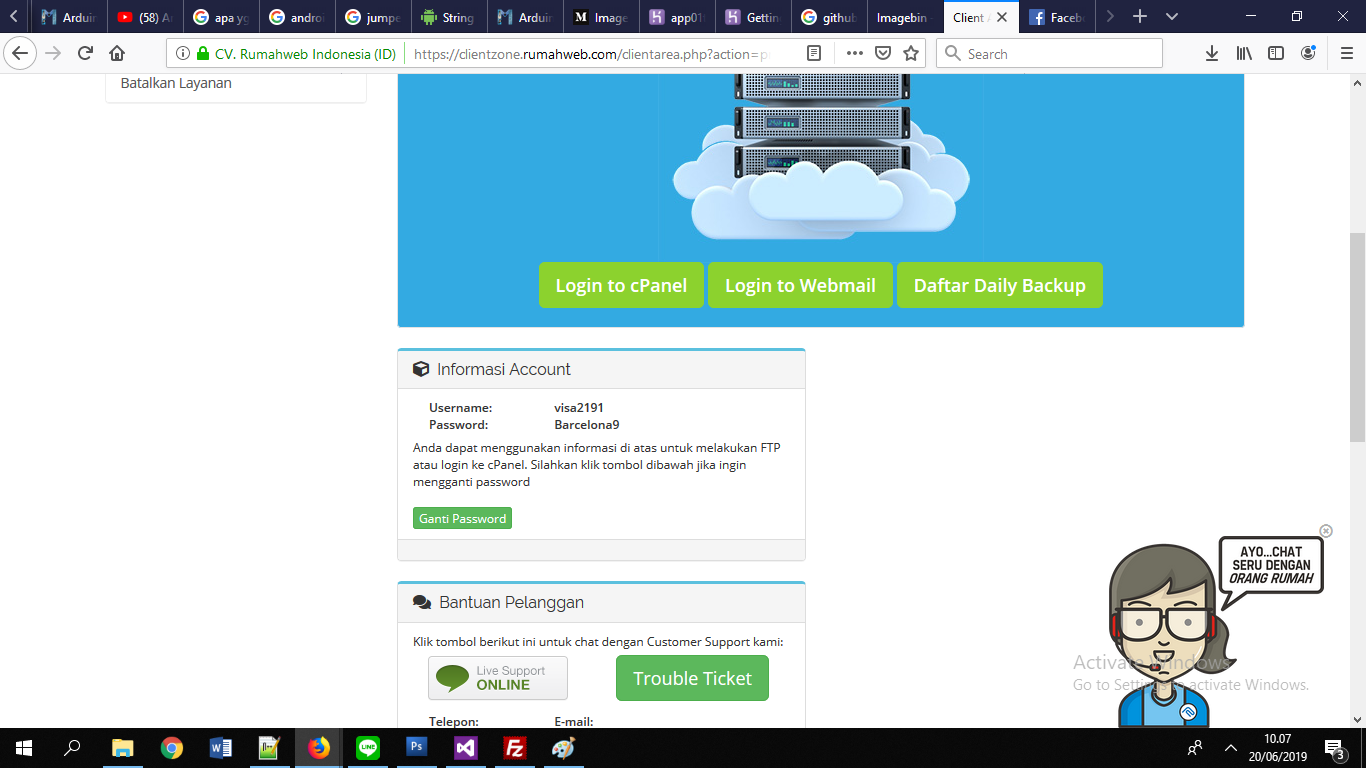Open the Downloads panel

tap(1211, 54)
